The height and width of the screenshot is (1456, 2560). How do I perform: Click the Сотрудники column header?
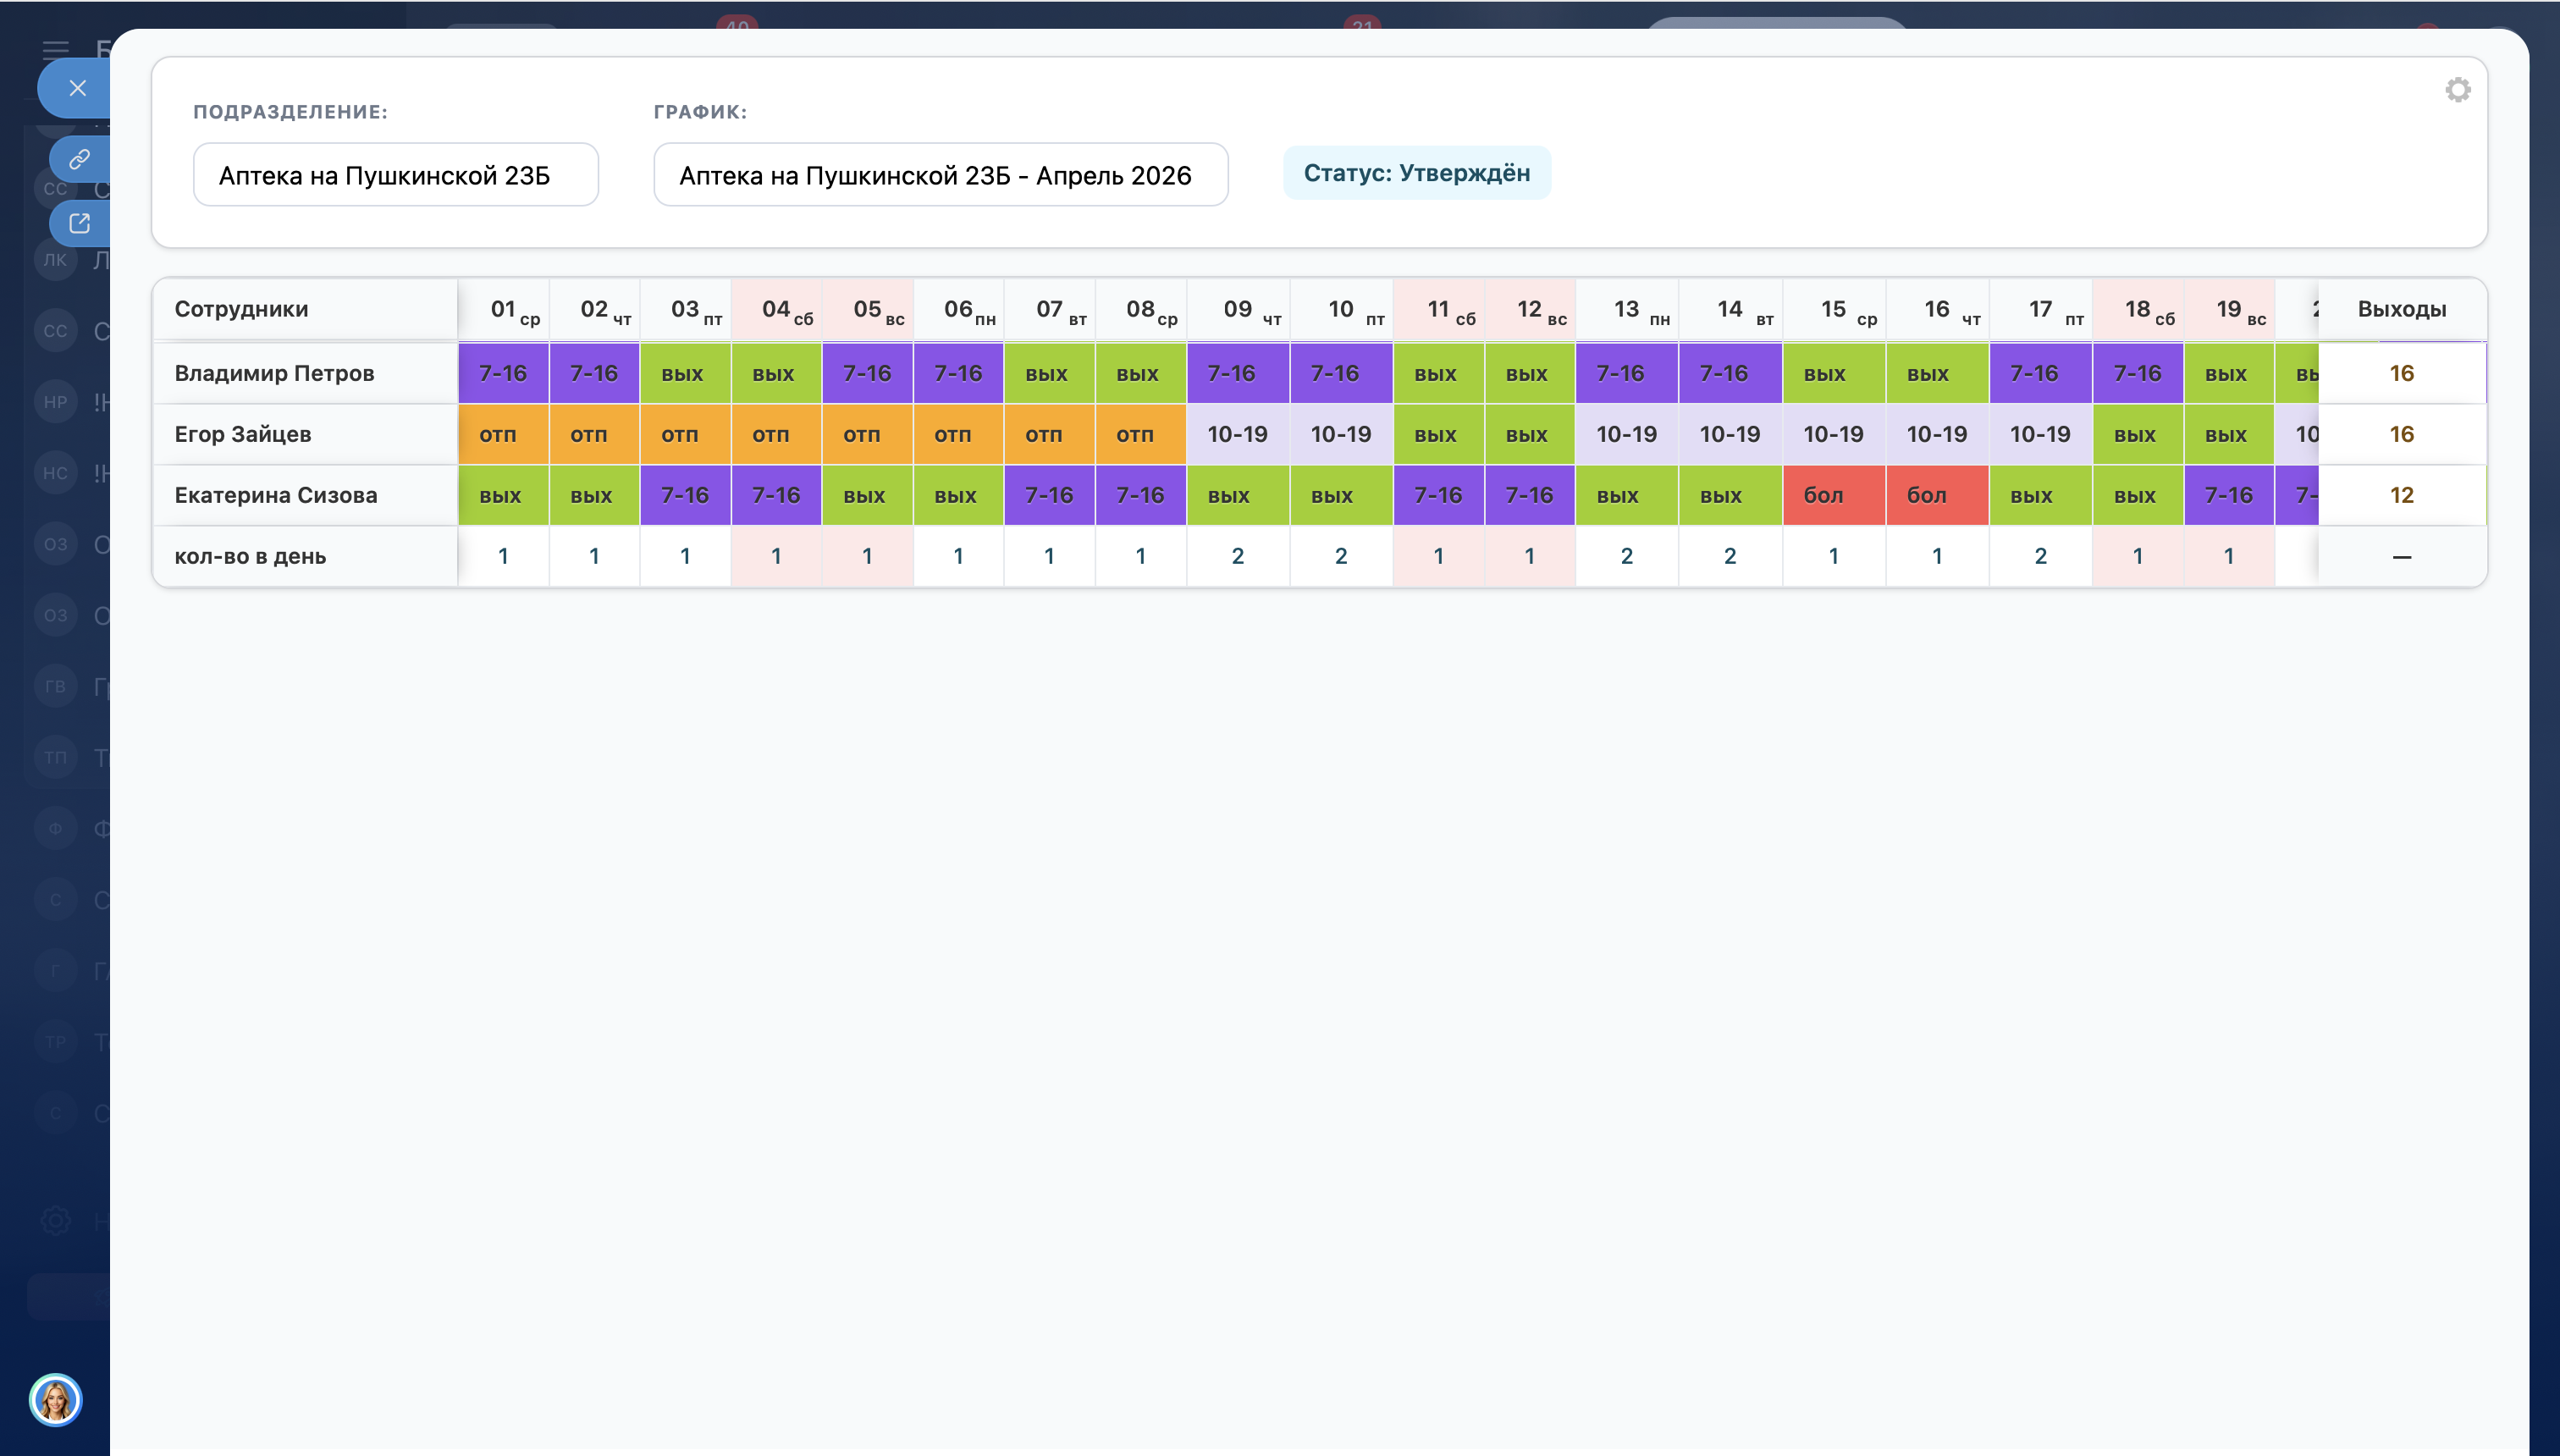241,309
